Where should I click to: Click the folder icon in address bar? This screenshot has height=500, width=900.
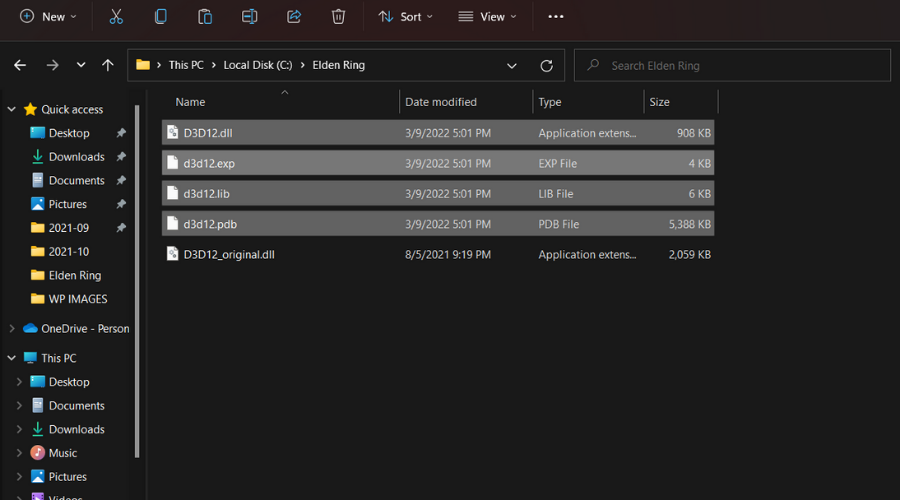click(x=143, y=65)
